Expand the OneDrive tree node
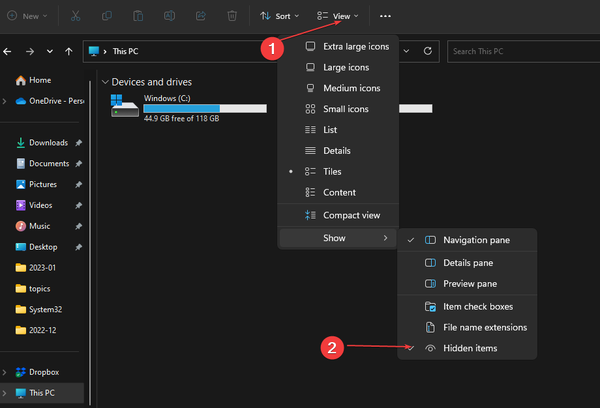 click(5, 101)
